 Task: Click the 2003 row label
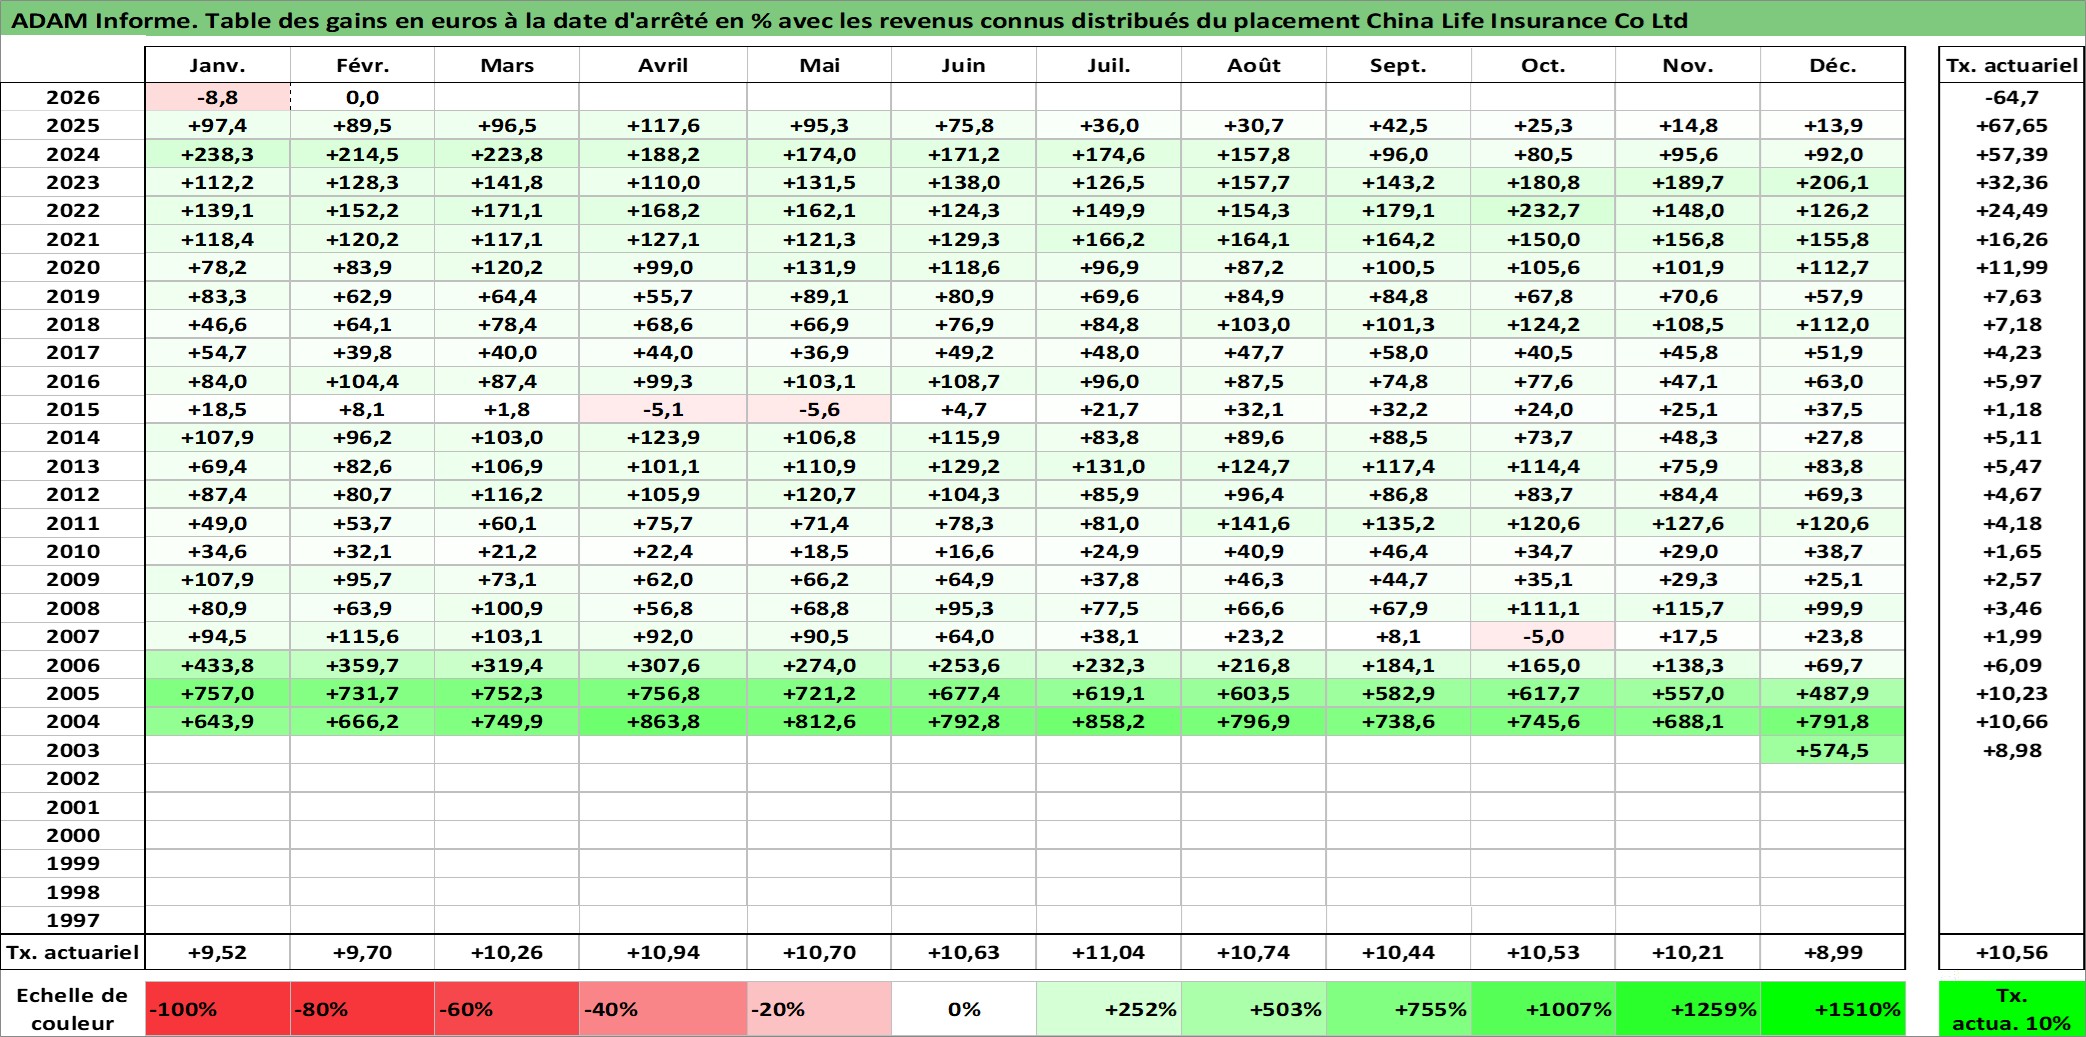(73, 750)
